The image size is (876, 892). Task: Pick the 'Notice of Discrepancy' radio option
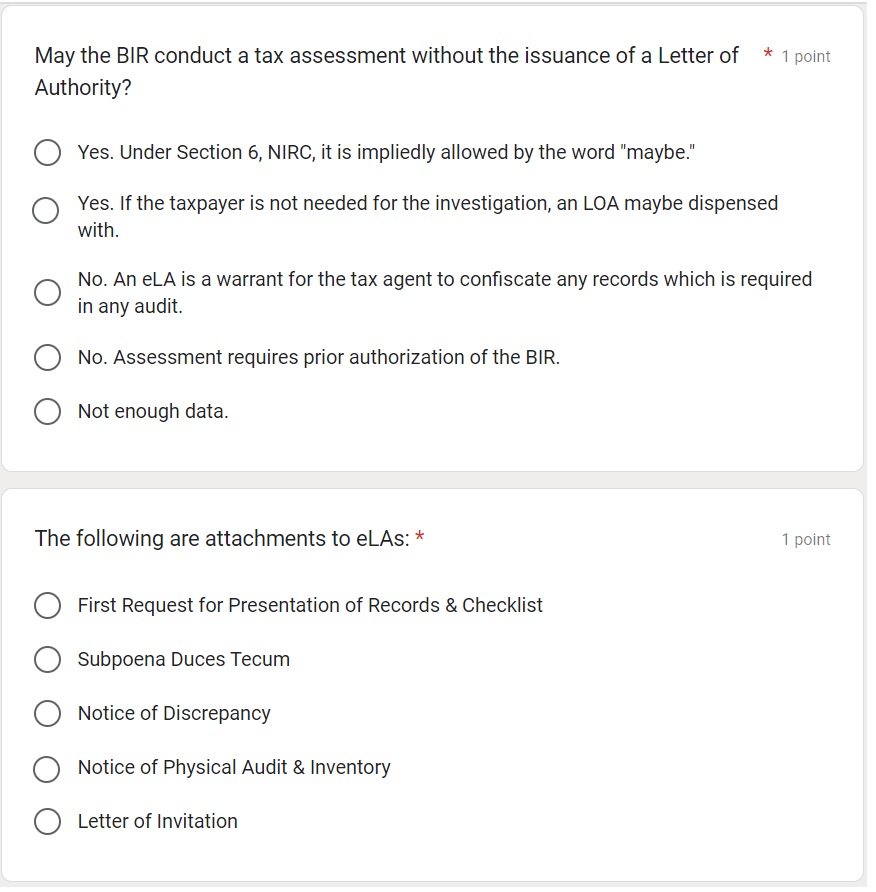[47, 713]
